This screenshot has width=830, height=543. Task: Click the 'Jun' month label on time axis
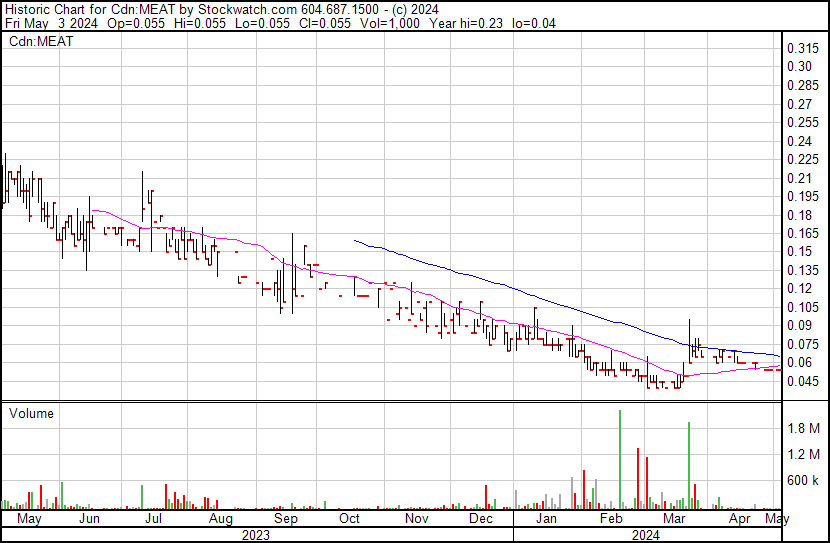89,518
